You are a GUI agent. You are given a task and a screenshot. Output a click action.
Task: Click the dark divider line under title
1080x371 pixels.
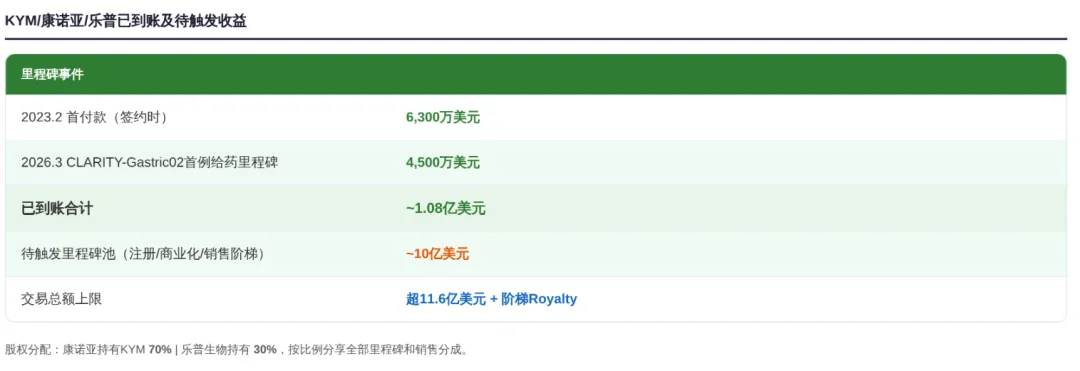point(536,39)
